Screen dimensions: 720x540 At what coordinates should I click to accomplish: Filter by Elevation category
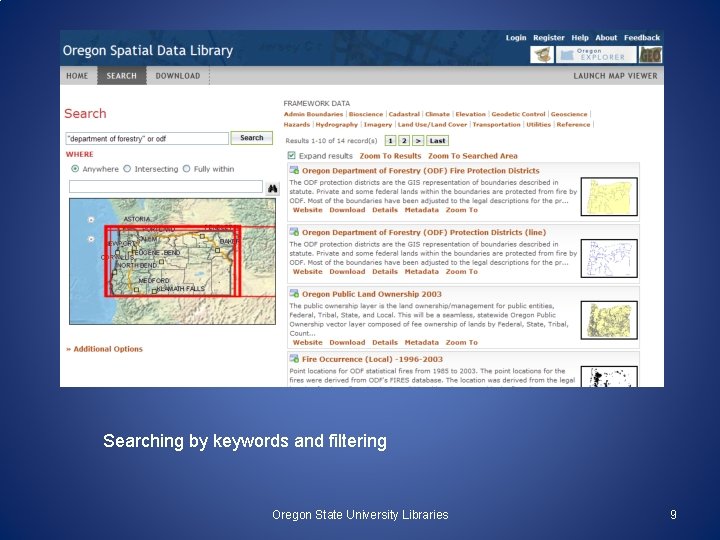coord(470,114)
